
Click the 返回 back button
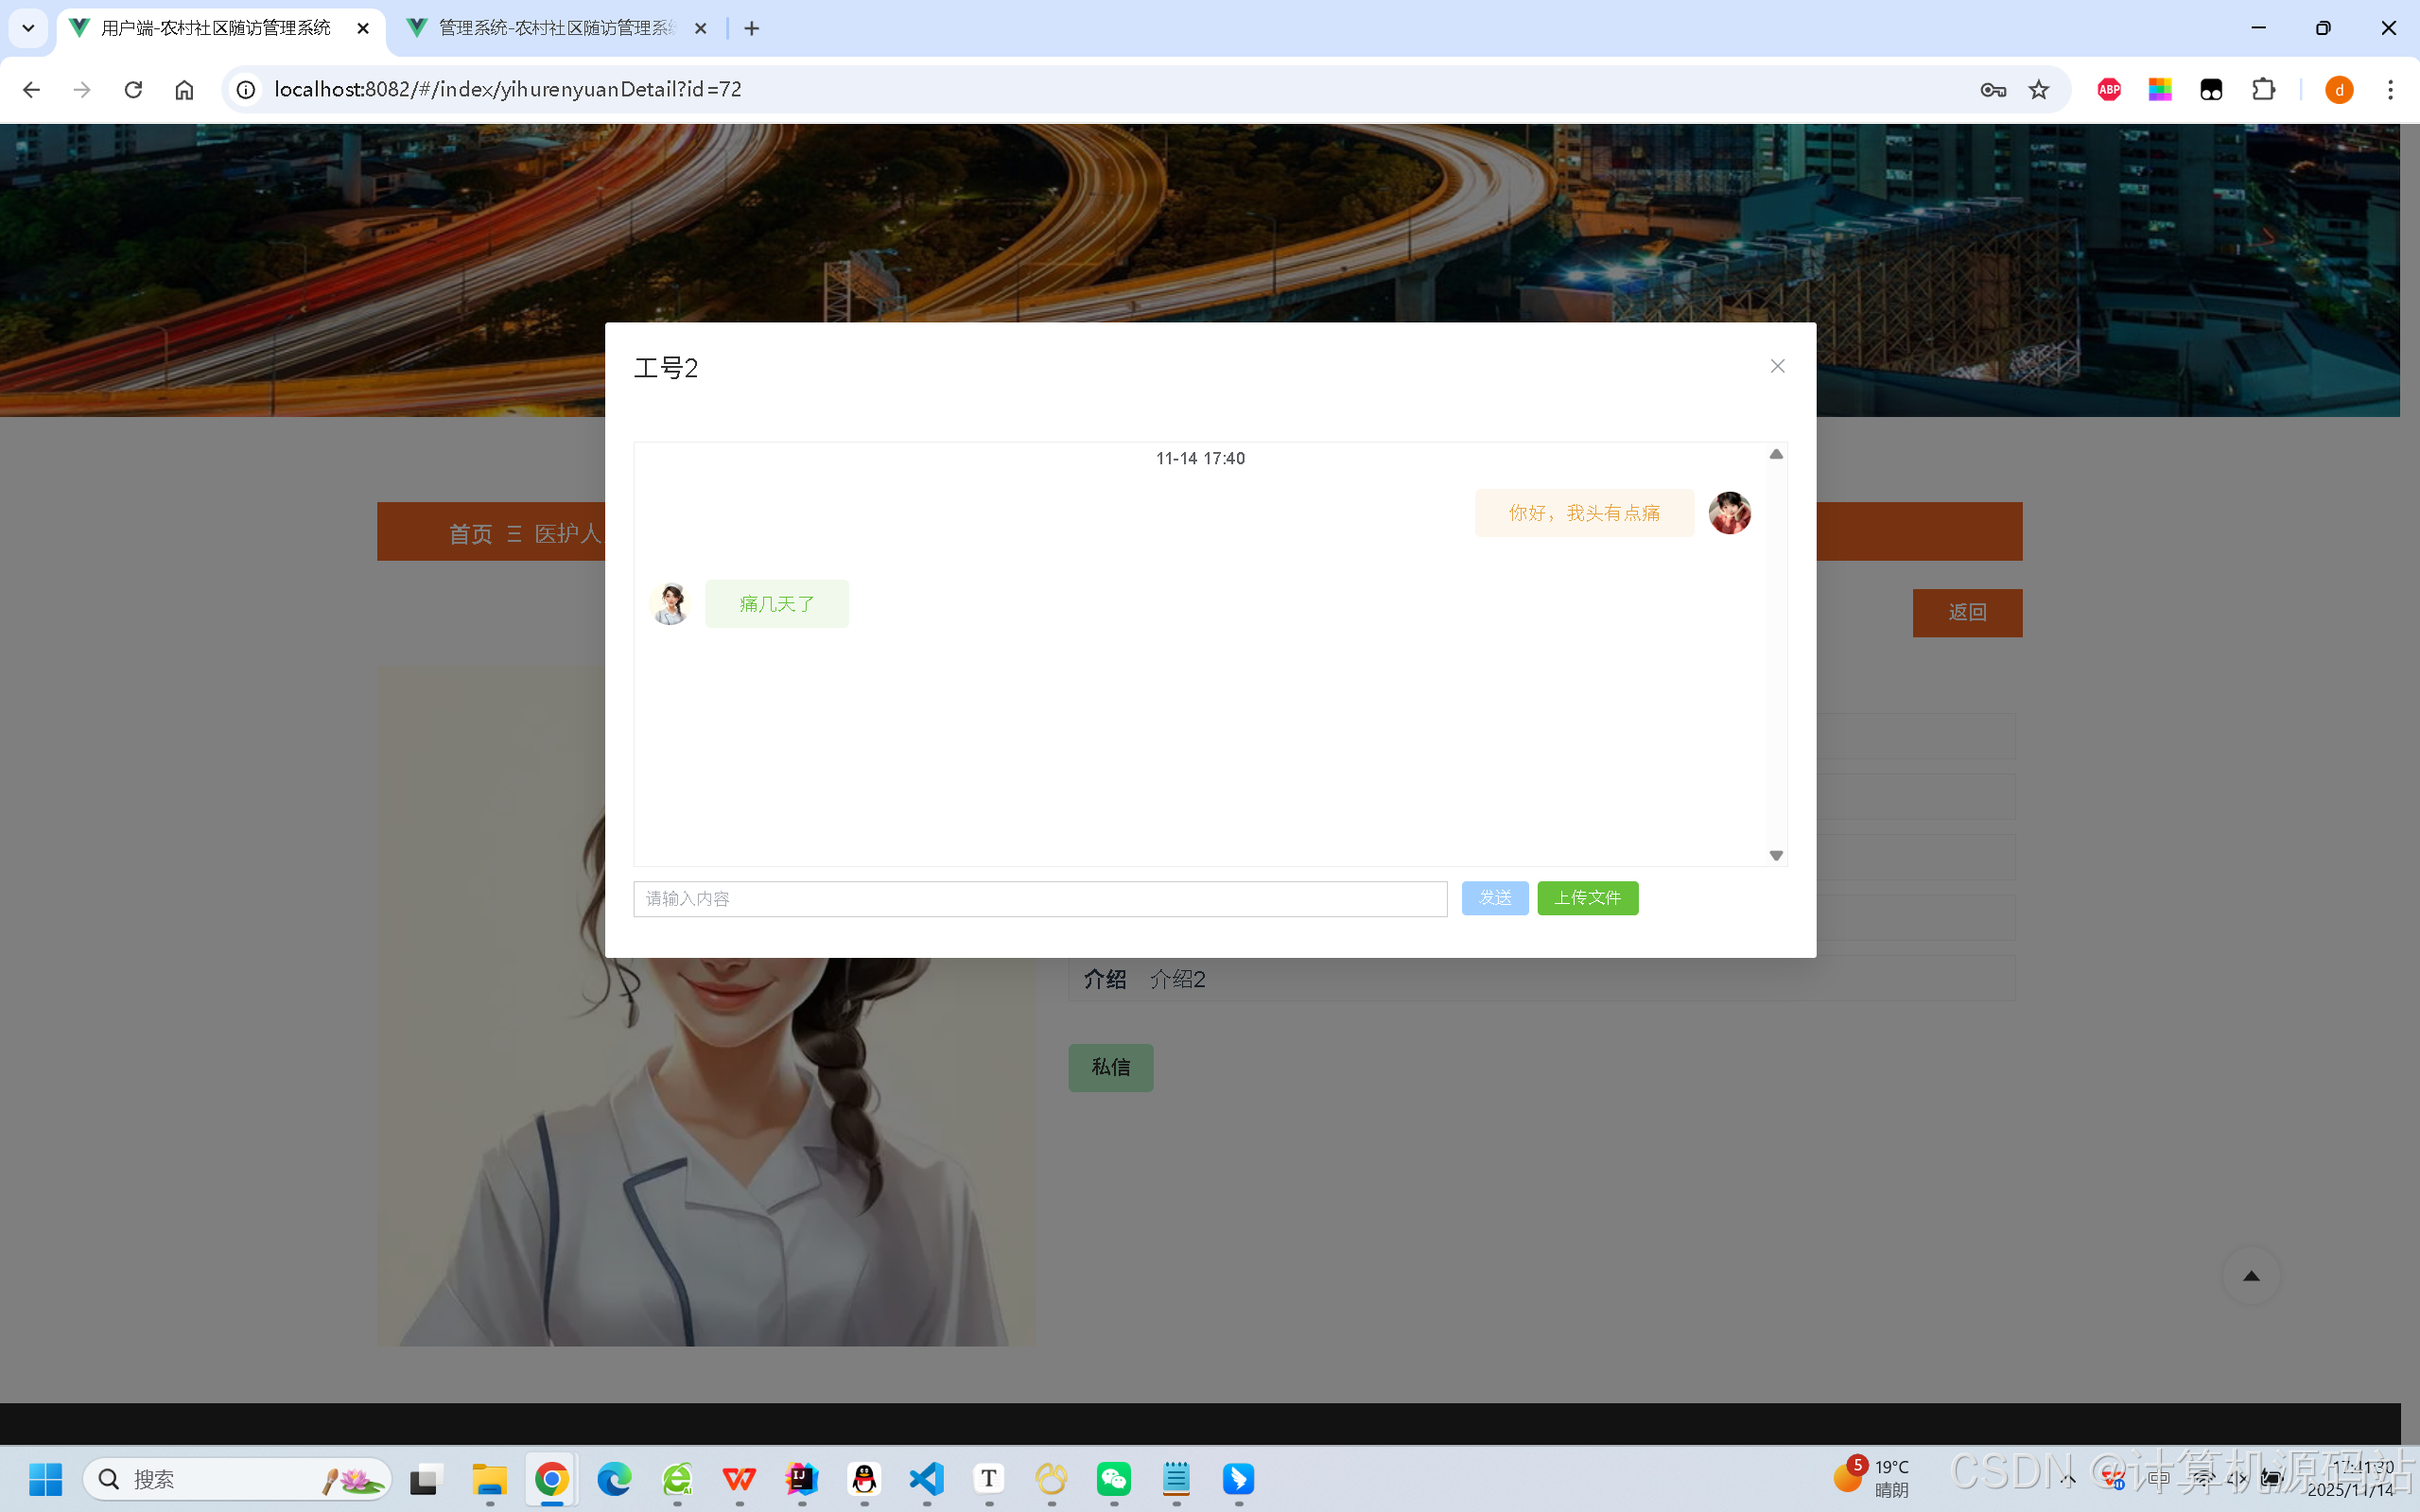1967,612
